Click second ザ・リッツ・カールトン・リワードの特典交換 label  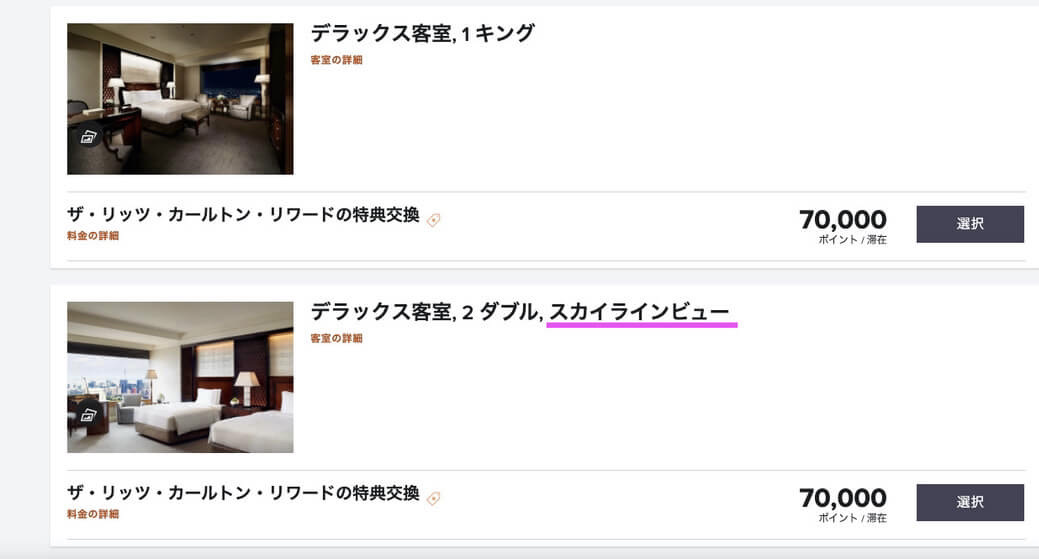(x=243, y=493)
